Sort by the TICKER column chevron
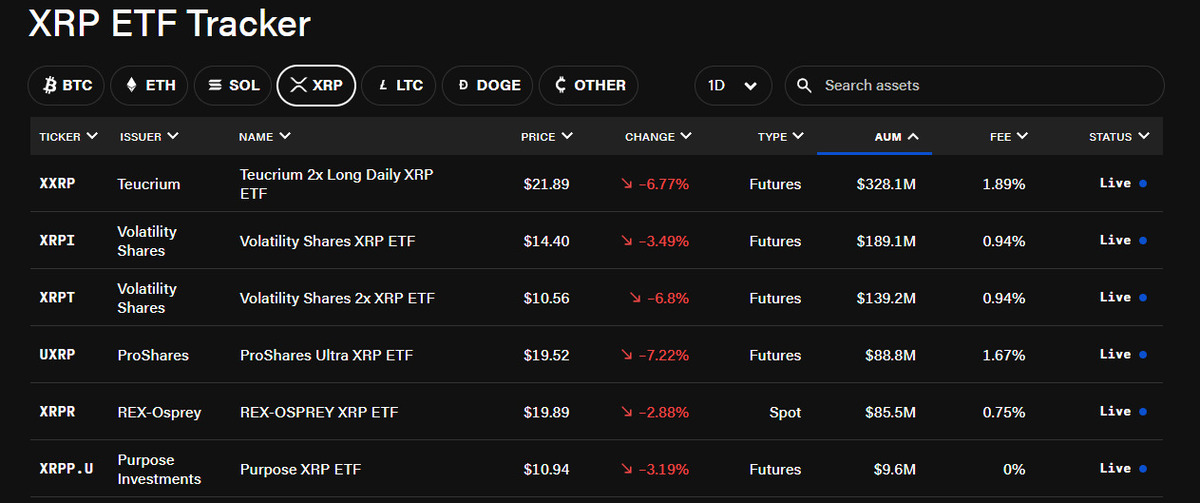Screen dimensions: 1200x503 coord(92,136)
